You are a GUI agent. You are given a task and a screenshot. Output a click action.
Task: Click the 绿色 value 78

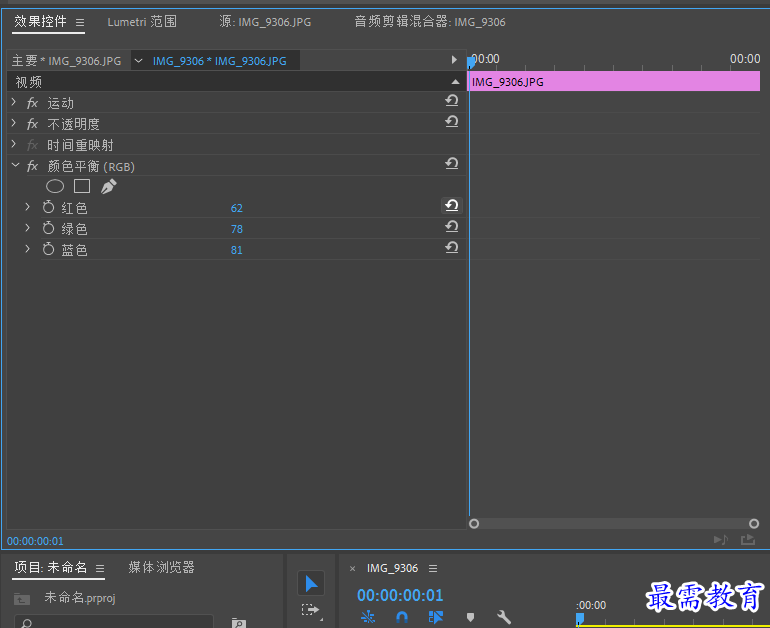click(x=237, y=229)
